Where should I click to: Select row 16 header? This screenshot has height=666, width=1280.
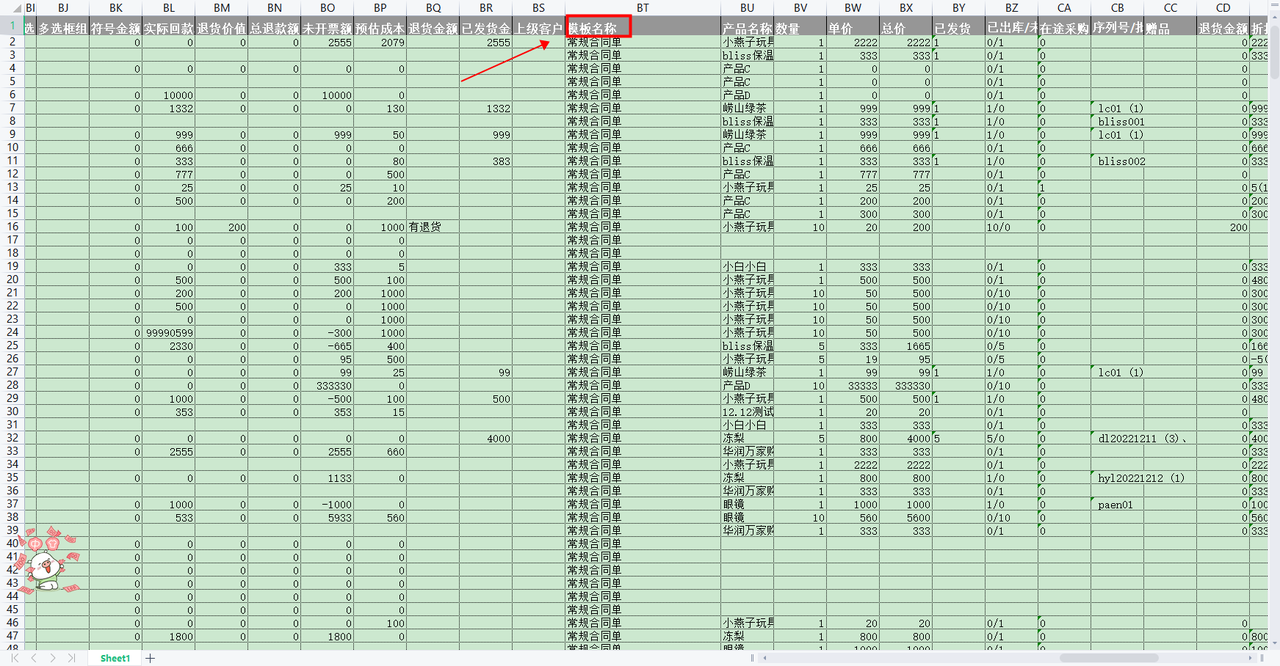[11, 227]
